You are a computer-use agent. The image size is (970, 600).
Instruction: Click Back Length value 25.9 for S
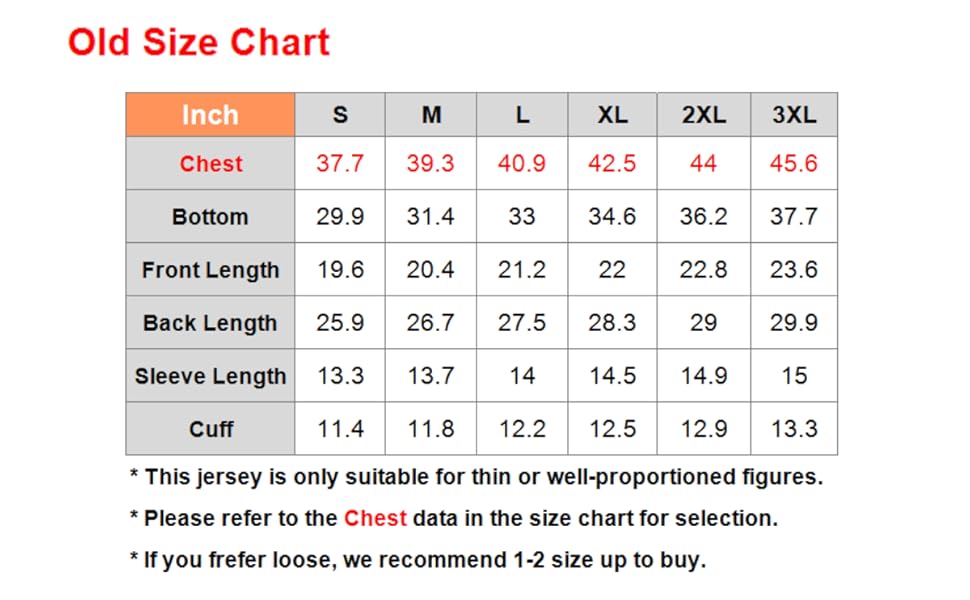(340, 323)
